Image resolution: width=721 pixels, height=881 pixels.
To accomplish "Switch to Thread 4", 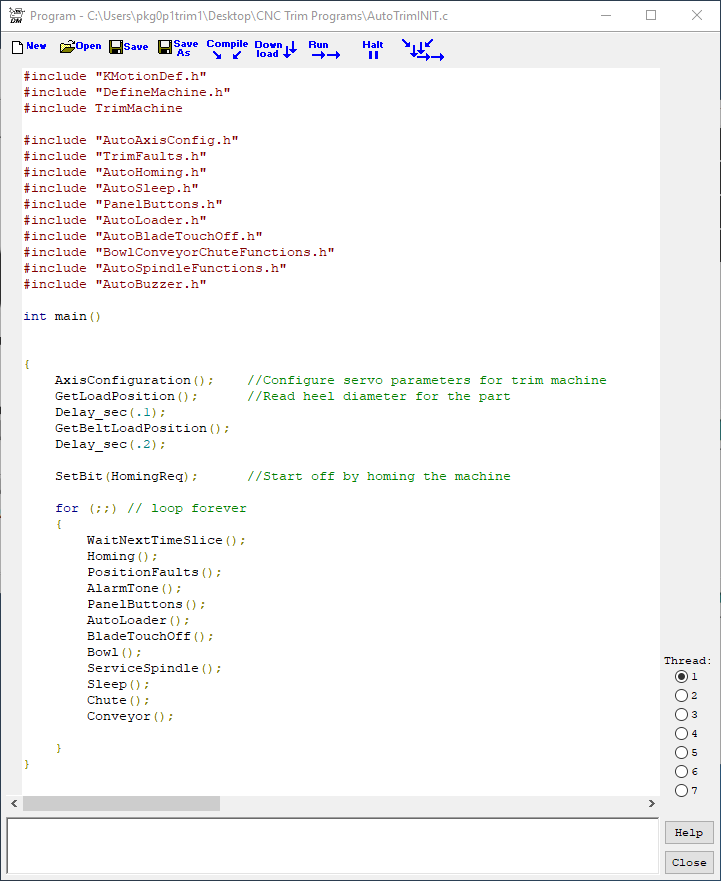I will (x=682, y=734).
